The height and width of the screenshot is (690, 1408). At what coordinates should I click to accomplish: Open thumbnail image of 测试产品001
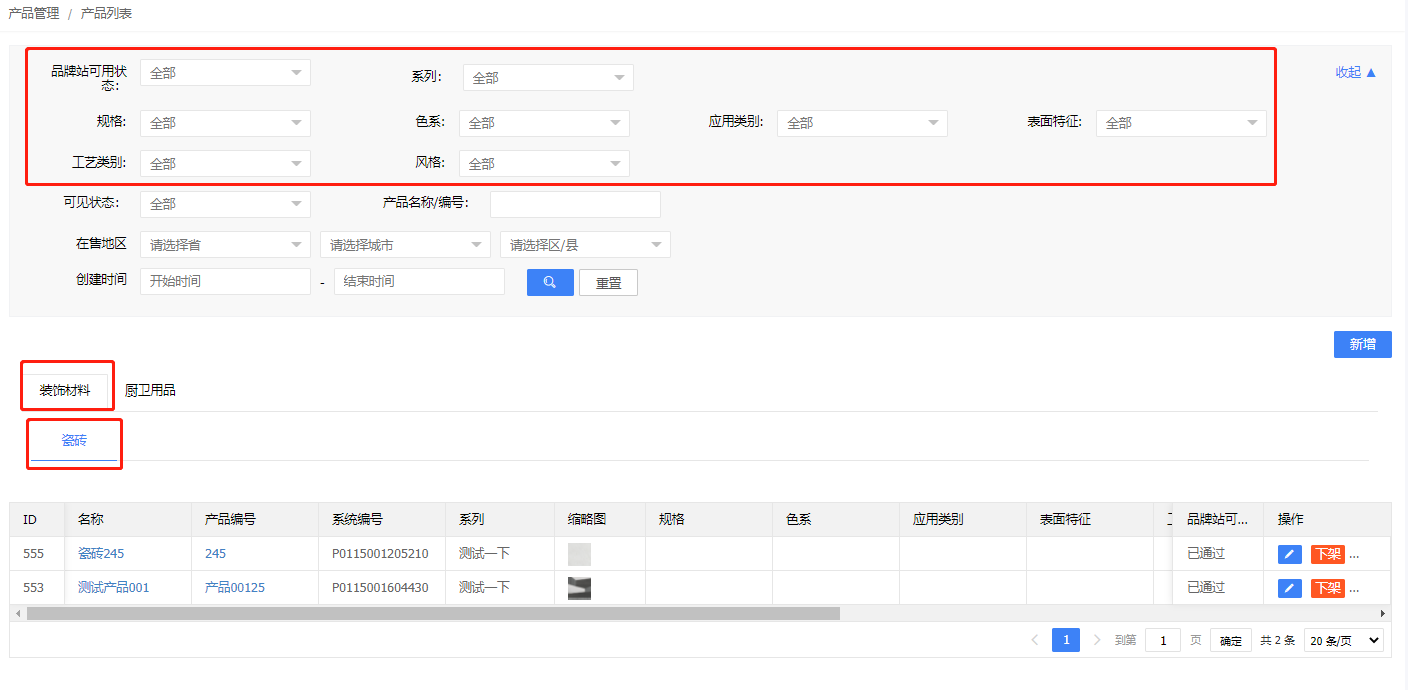tap(579, 588)
